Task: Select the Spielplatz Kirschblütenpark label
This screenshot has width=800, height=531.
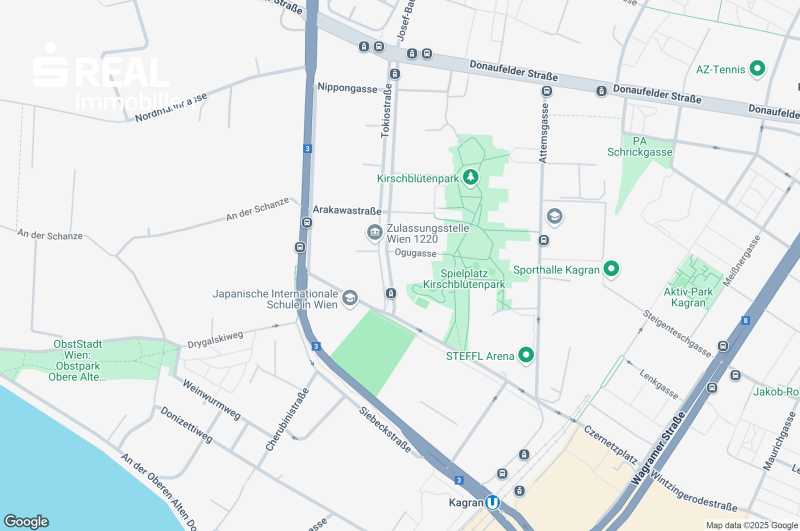Action: [464, 279]
